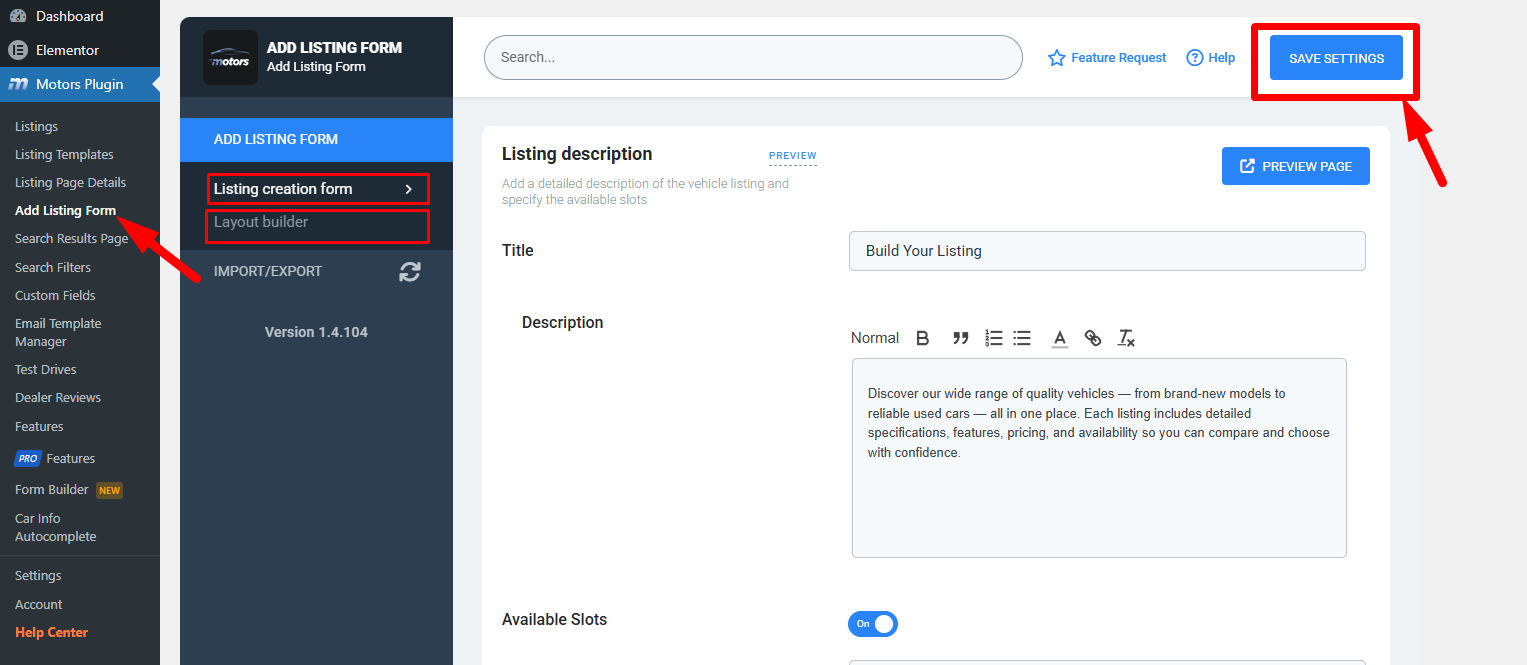Viewport: 1527px width, 665px height.
Task: Click the insert link icon
Action: (1093, 338)
